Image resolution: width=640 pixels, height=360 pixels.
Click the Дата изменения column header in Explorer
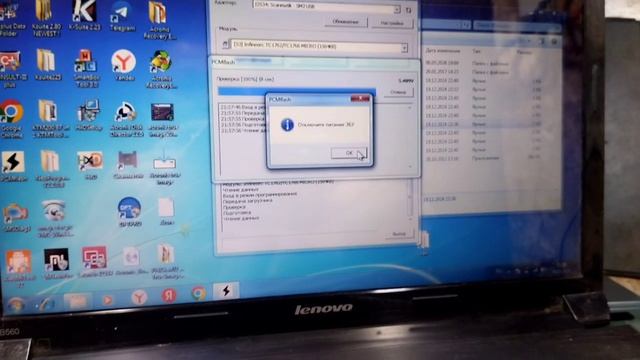pyautogui.click(x=442, y=51)
